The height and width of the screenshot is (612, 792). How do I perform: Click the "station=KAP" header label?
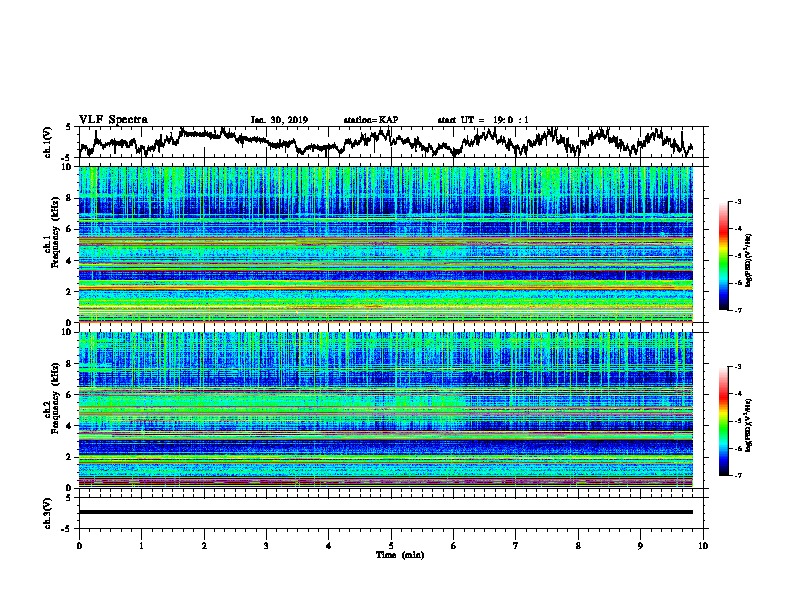pyautogui.click(x=371, y=120)
